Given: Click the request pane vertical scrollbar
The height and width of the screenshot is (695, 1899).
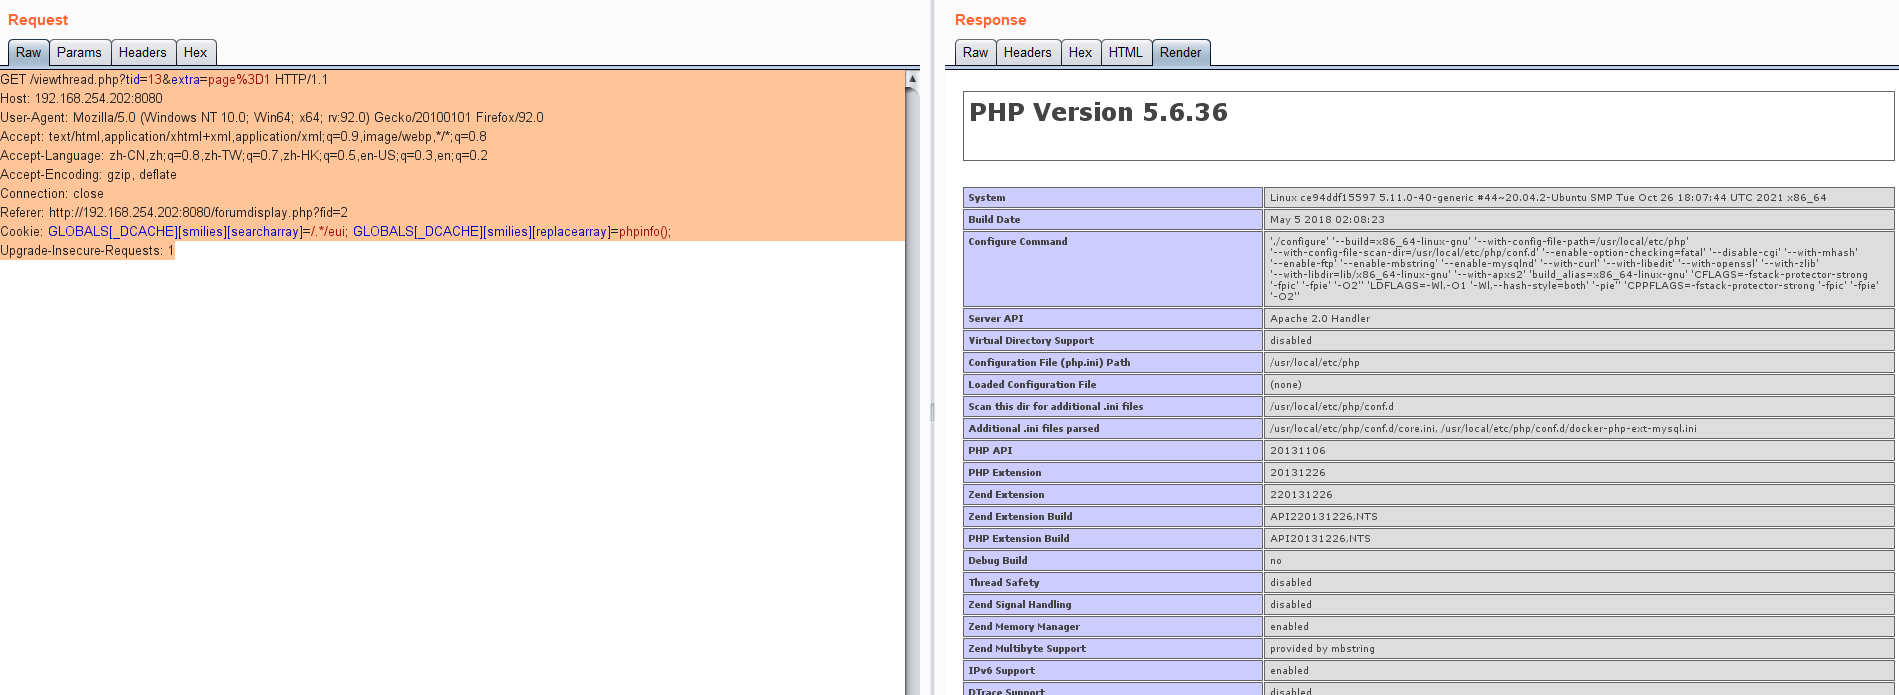Looking at the screenshot, I should [912, 390].
